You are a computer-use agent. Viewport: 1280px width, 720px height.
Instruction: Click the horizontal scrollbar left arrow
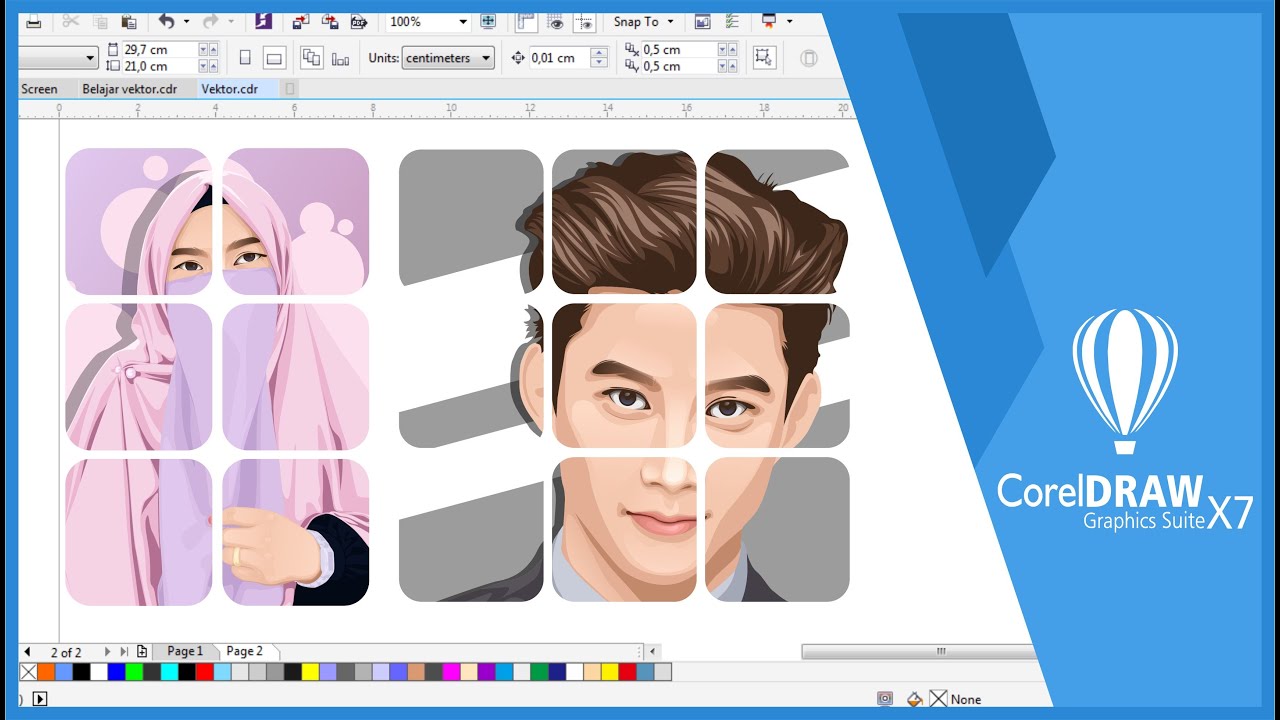coord(653,651)
